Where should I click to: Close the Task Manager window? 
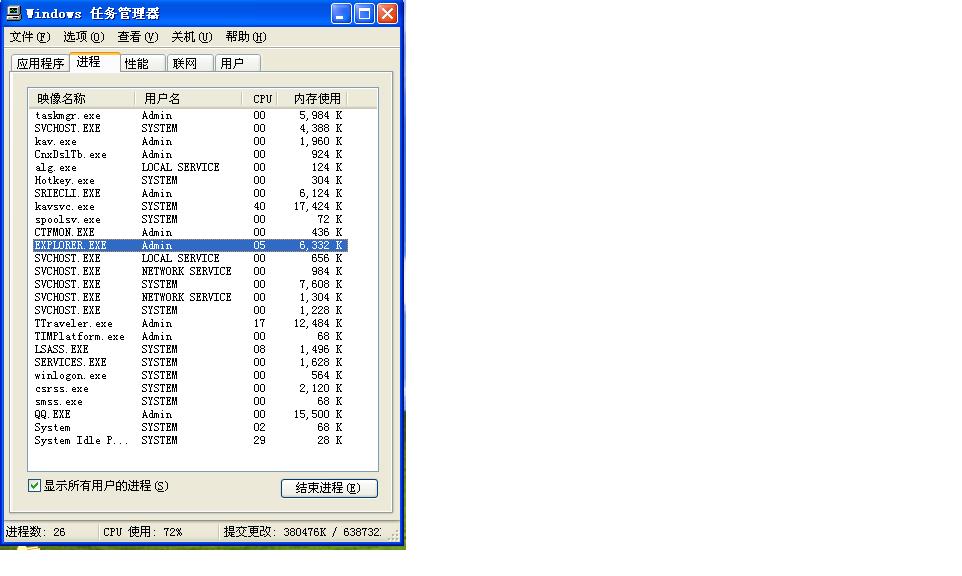(x=387, y=13)
